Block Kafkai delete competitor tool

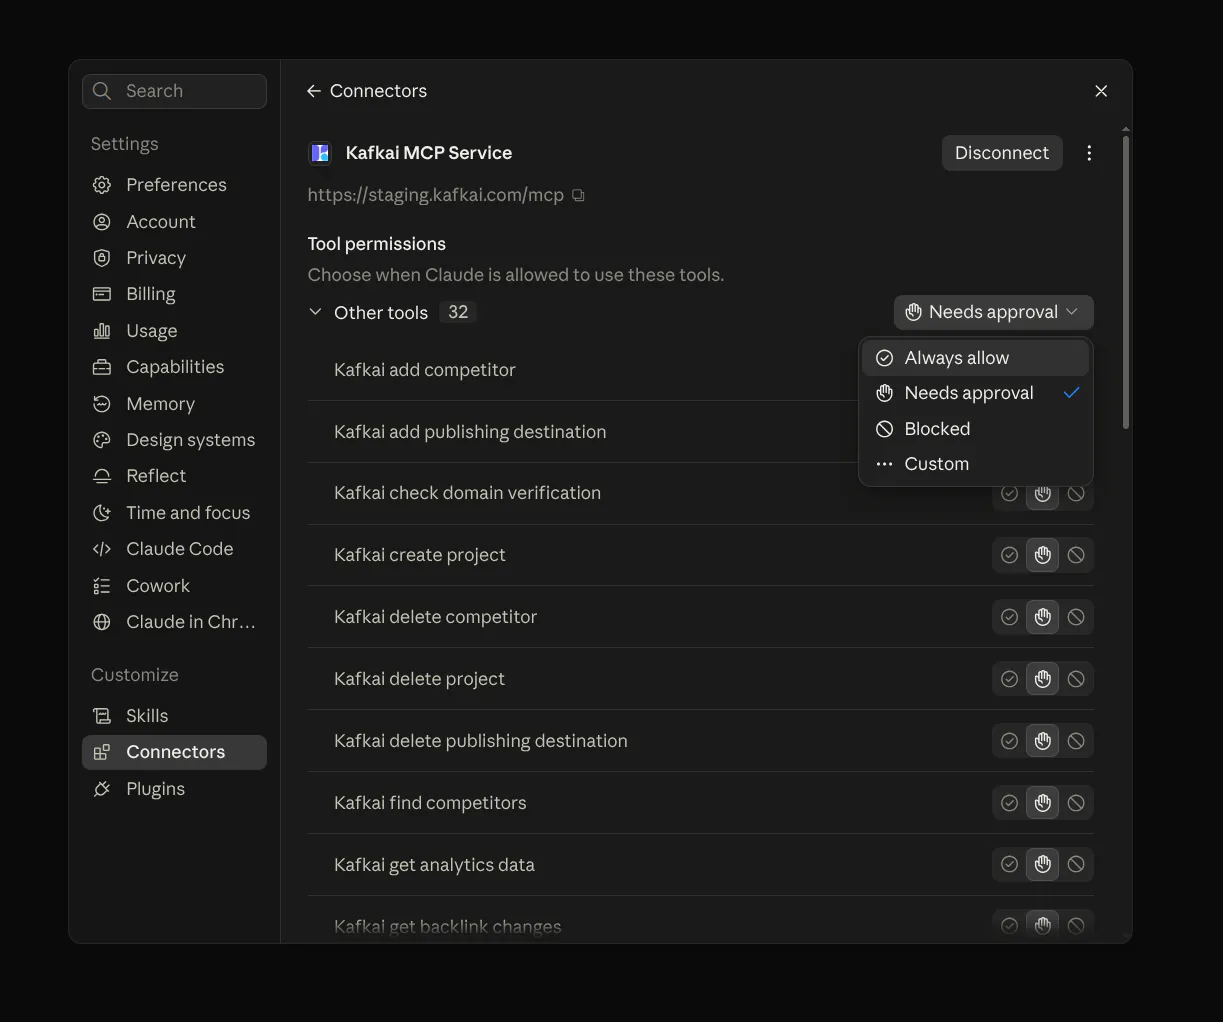click(1076, 617)
